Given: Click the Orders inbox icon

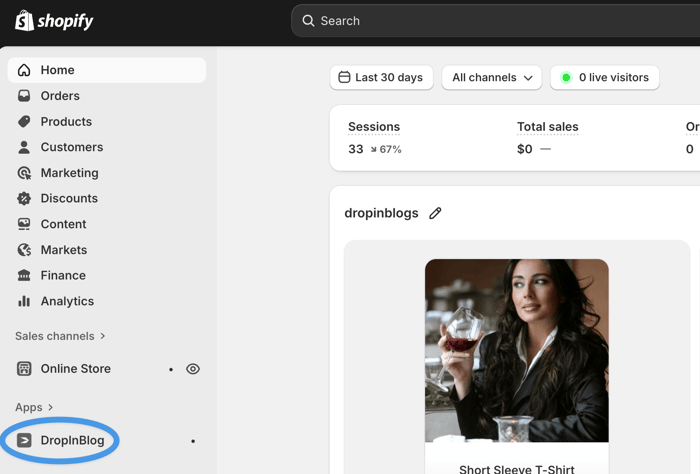Looking at the screenshot, I should pos(24,96).
